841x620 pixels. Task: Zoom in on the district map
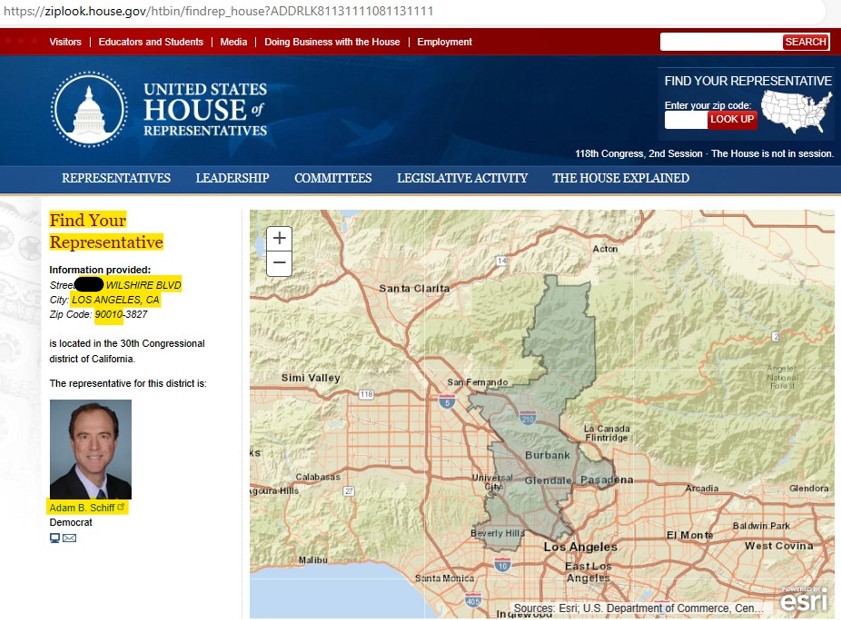point(279,238)
